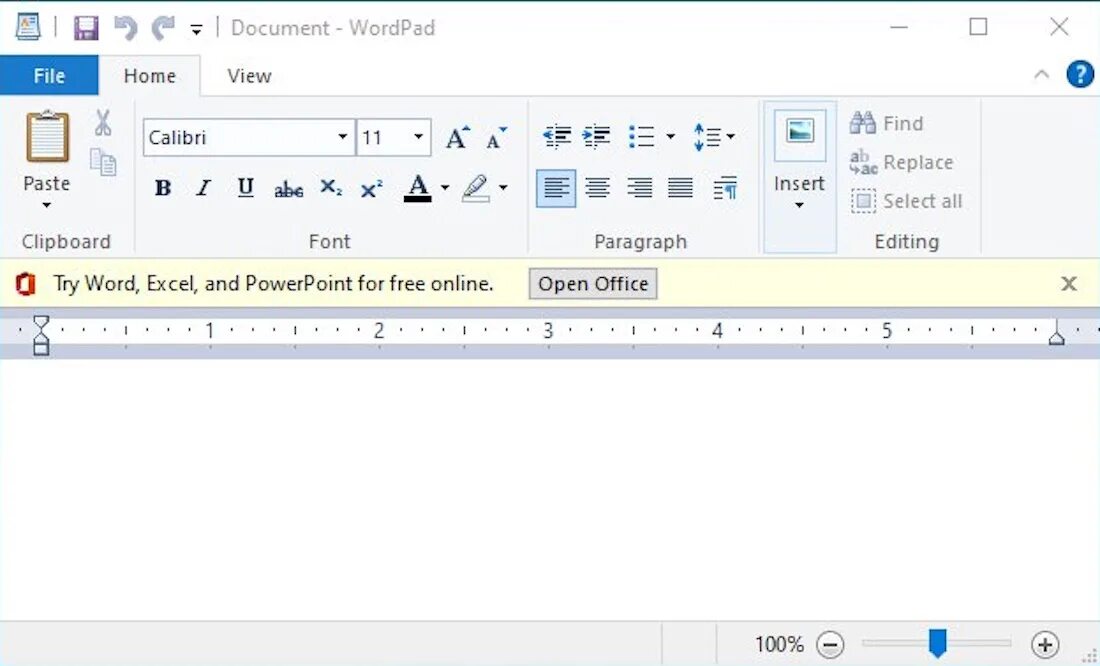Open the Paragraph dialog icon
1100x666 pixels.
coord(725,188)
